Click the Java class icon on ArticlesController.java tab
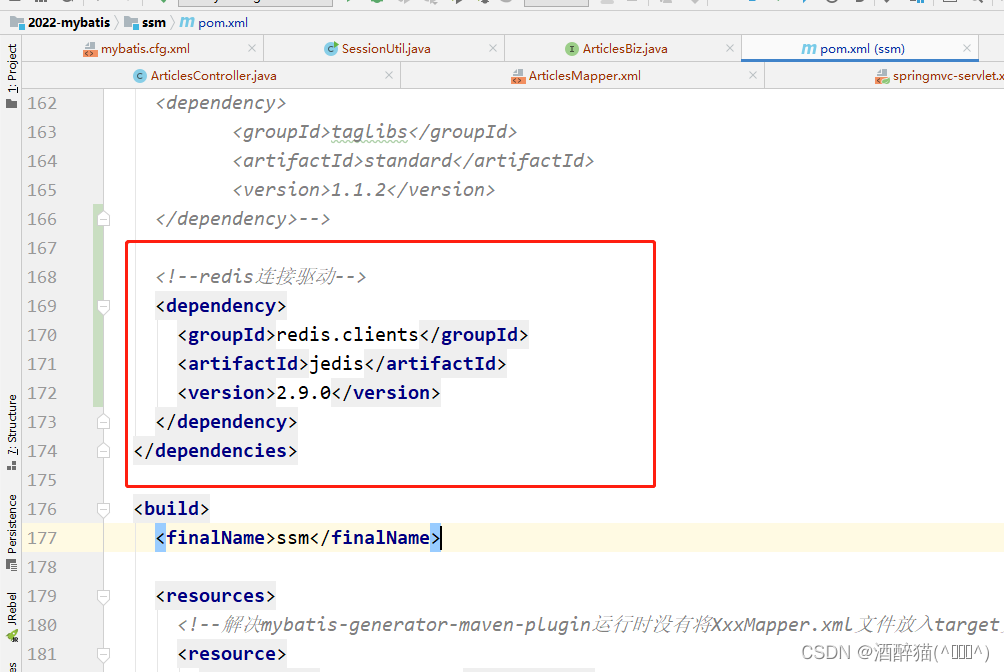This screenshot has height=672, width=1004. click(142, 75)
